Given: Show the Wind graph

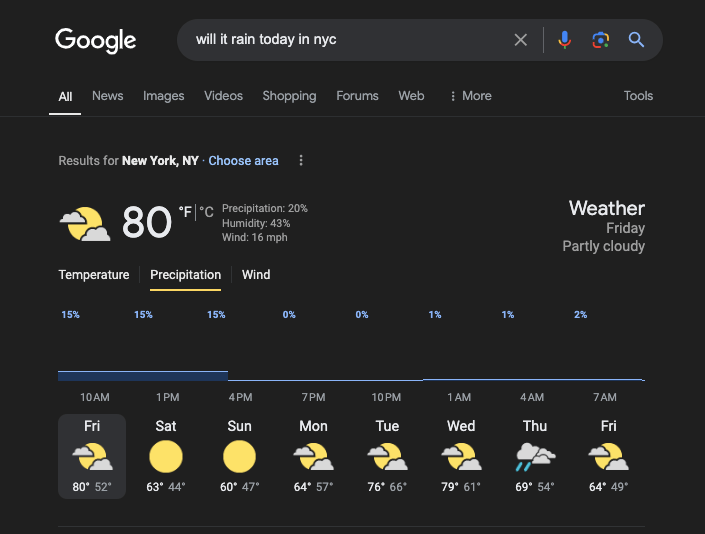Looking at the screenshot, I should 256,275.
